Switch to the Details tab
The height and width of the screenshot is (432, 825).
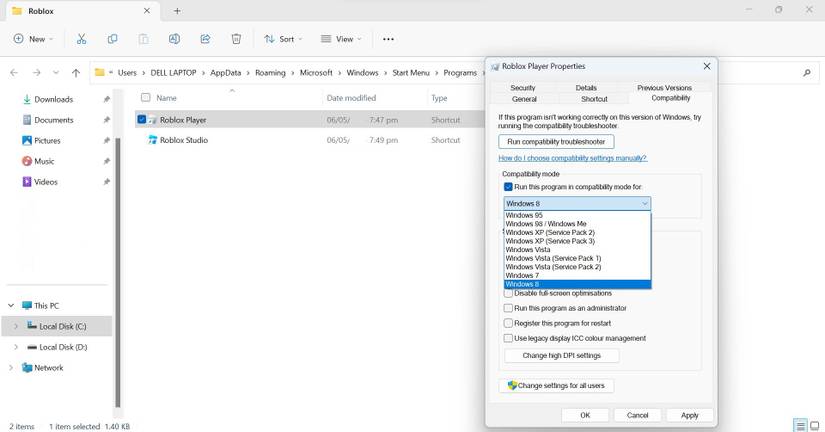coord(586,88)
